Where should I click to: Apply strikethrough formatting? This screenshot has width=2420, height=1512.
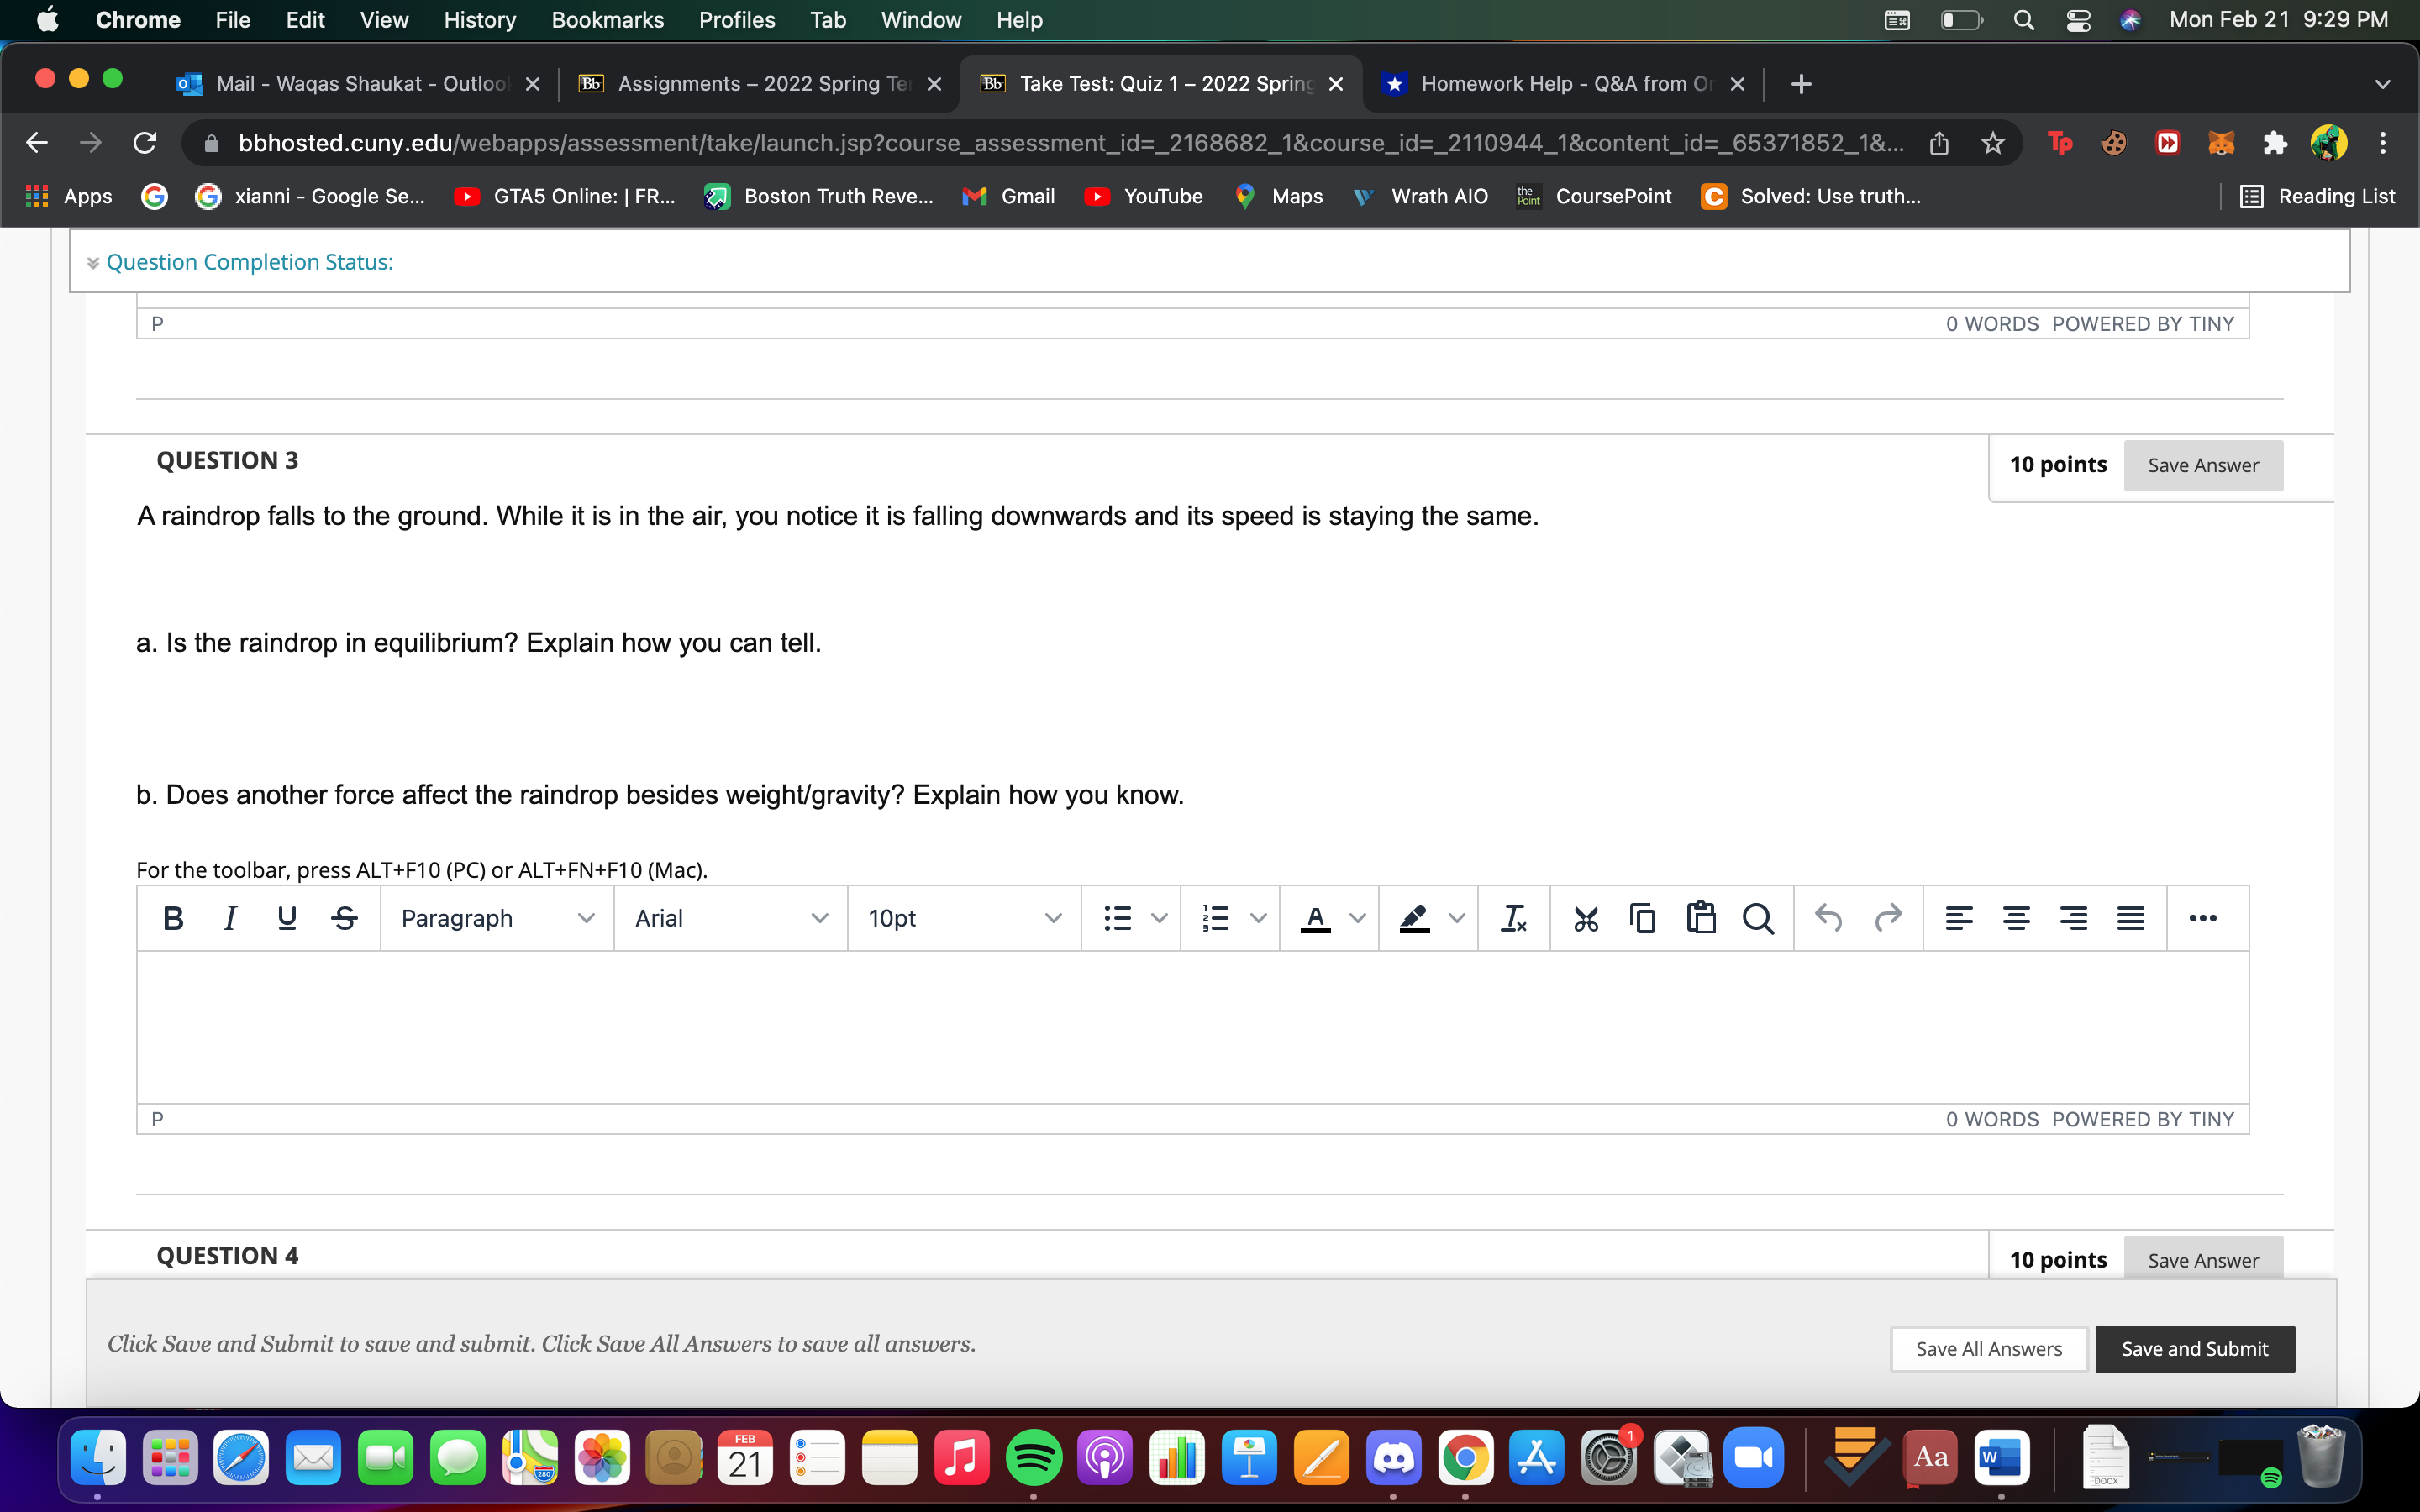click(344, 917)
